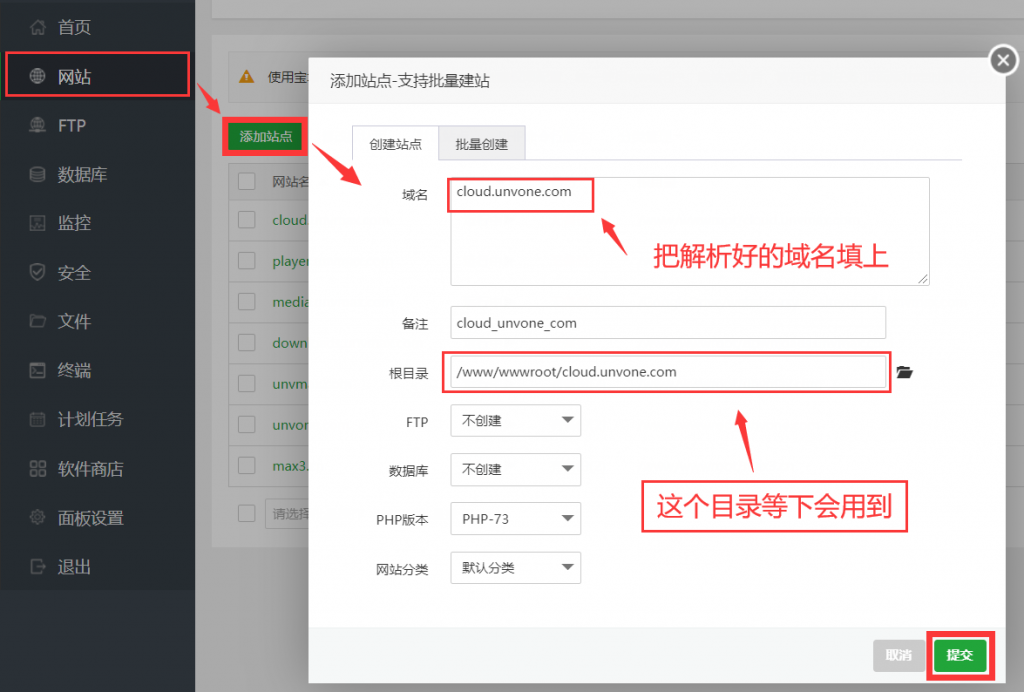This screenshot has height=692, width=1024.
Task: Click the gear icon beside 面板设置
Action: tap(38, 518)
